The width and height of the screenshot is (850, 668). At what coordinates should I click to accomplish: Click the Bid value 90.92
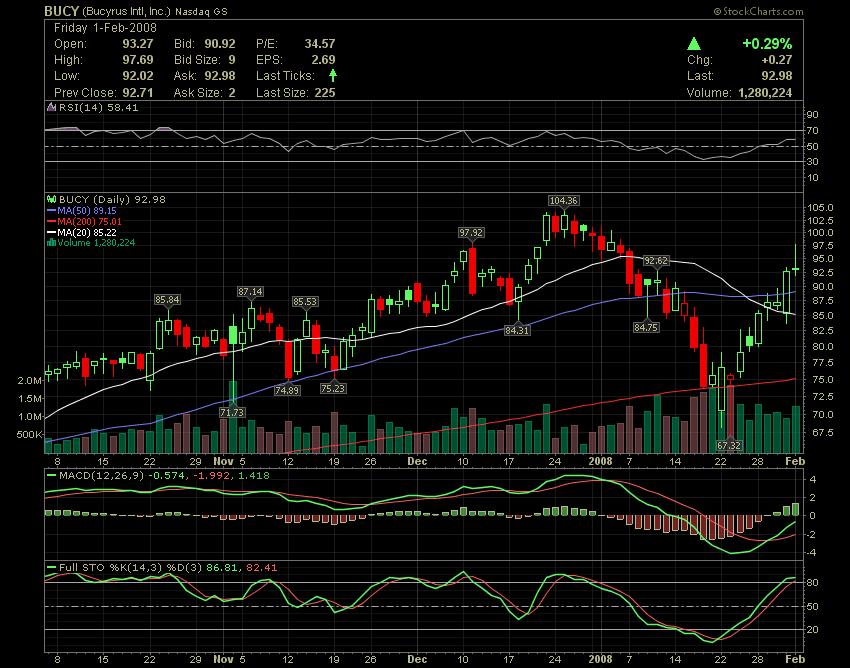coord(220,44)
